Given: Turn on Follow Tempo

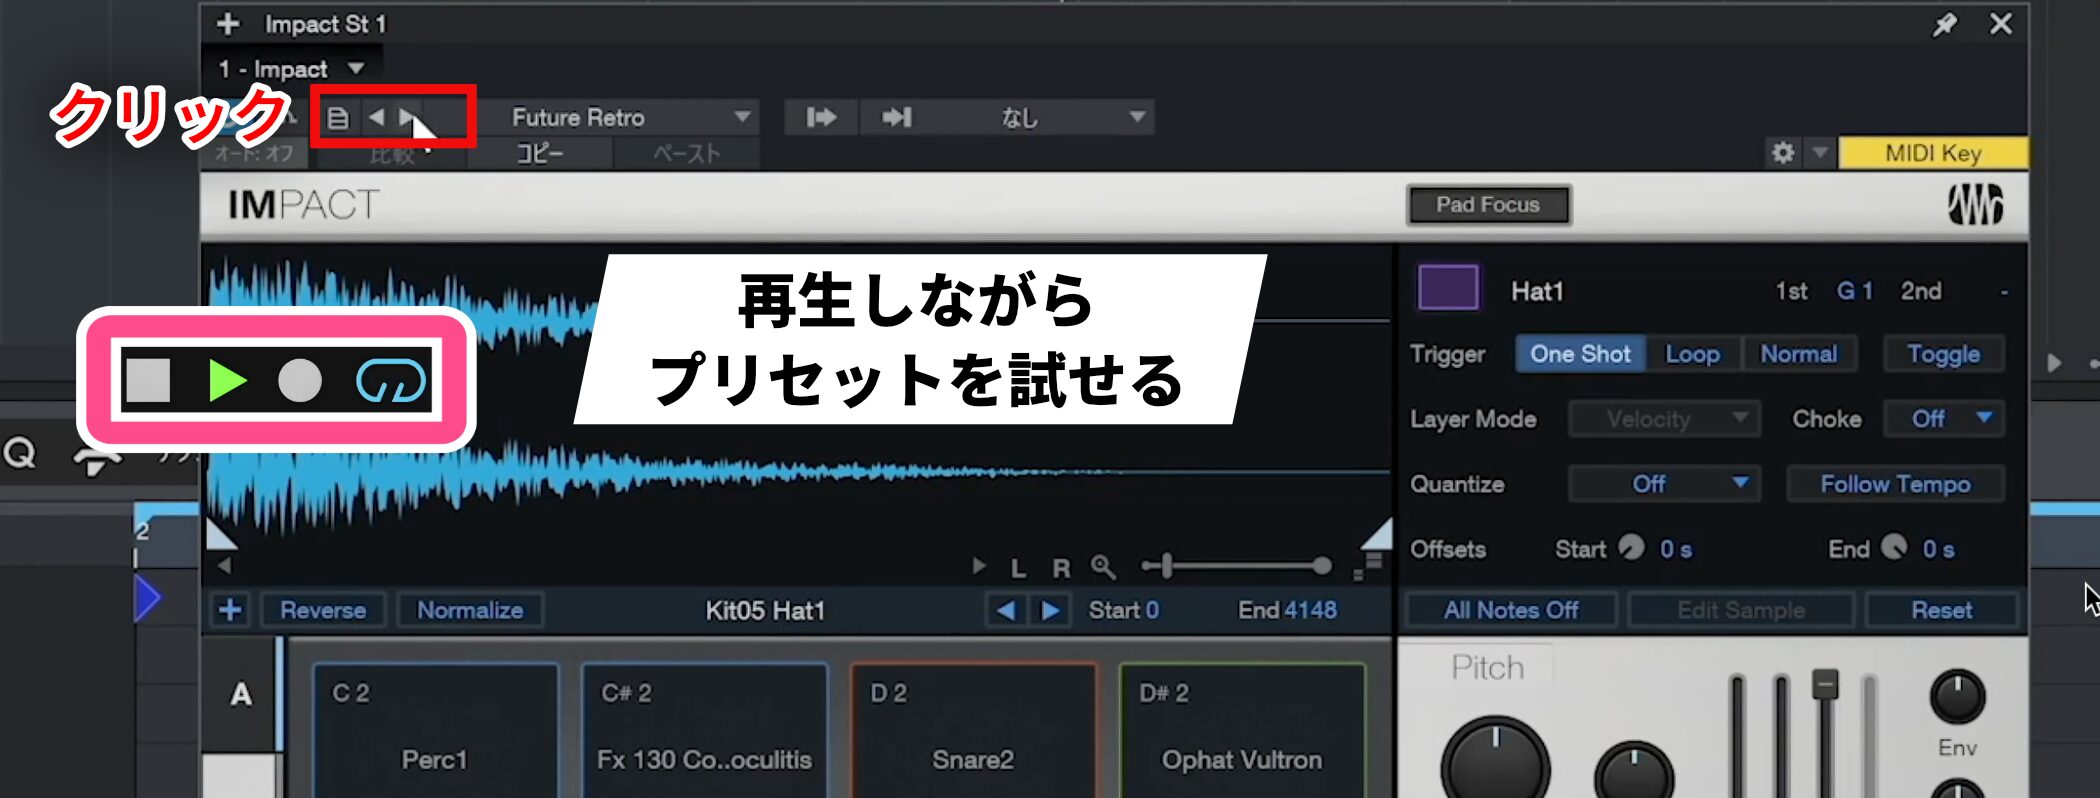Looking at the screenshot, I should (x=1895, y=484).
